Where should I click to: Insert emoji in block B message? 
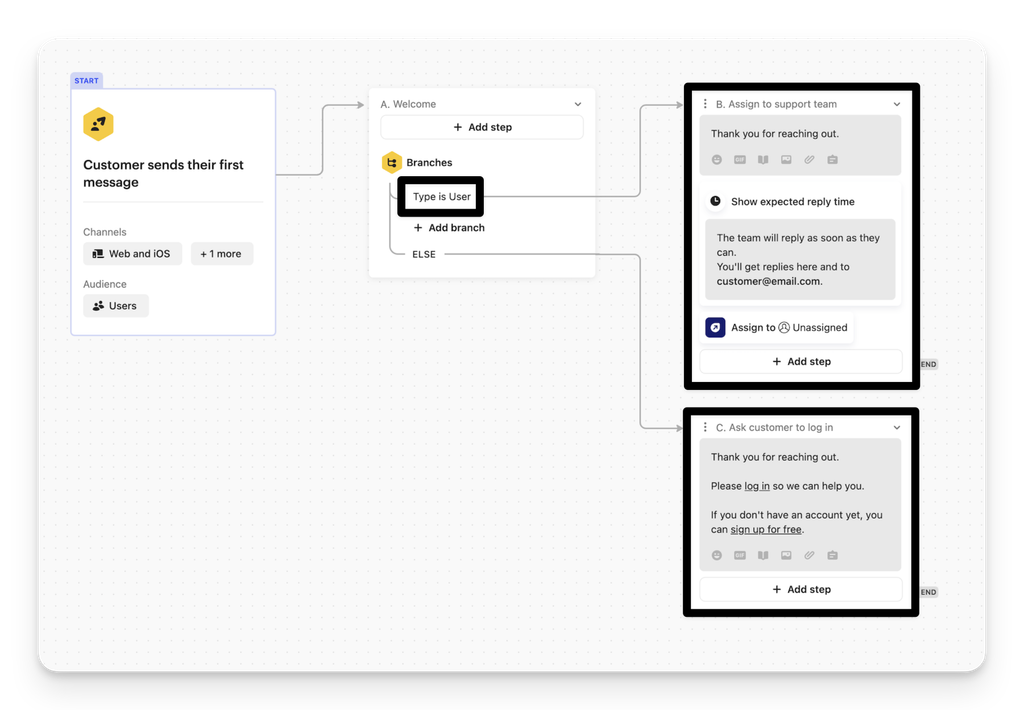point(716,159)
